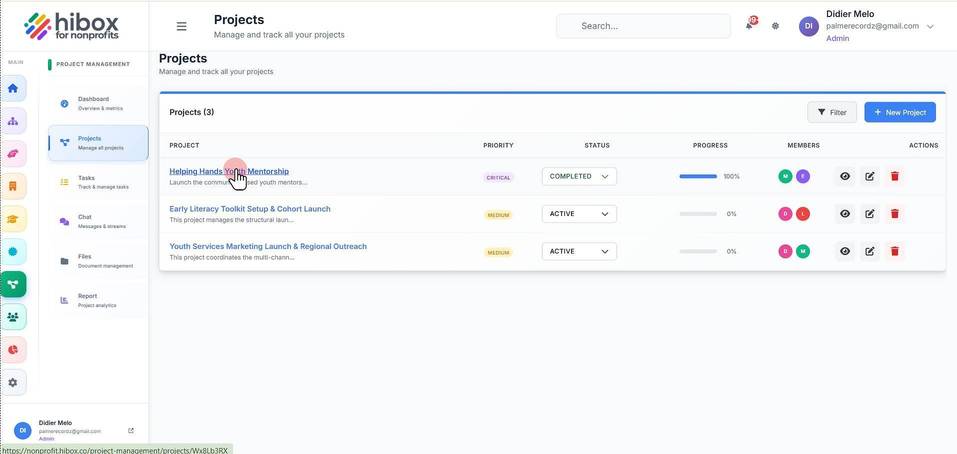Open the pink handshake sidebar icon

coord(13,154)
